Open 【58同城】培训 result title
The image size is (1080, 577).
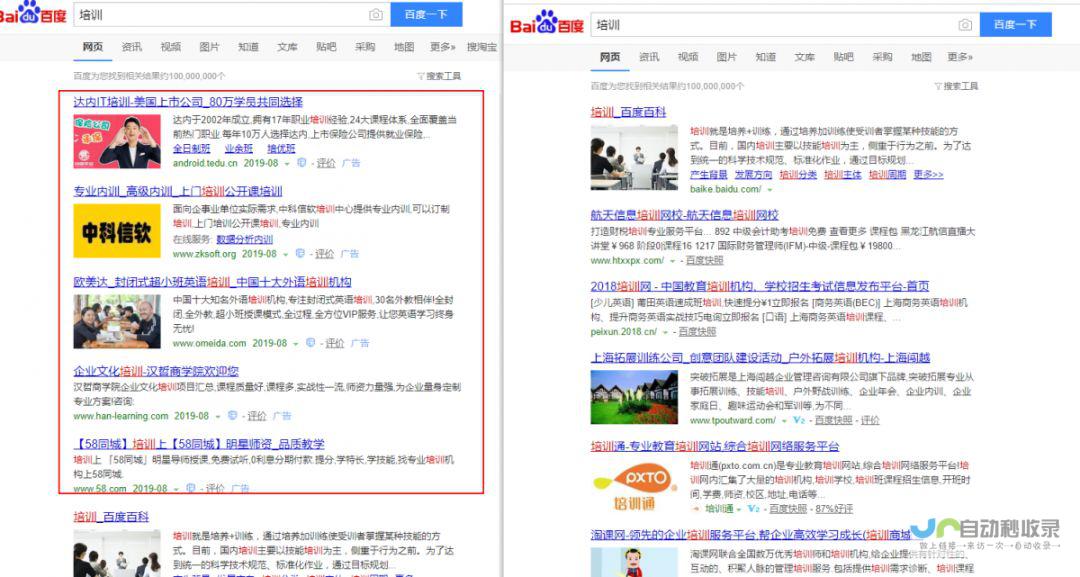(x=199, y=444)
